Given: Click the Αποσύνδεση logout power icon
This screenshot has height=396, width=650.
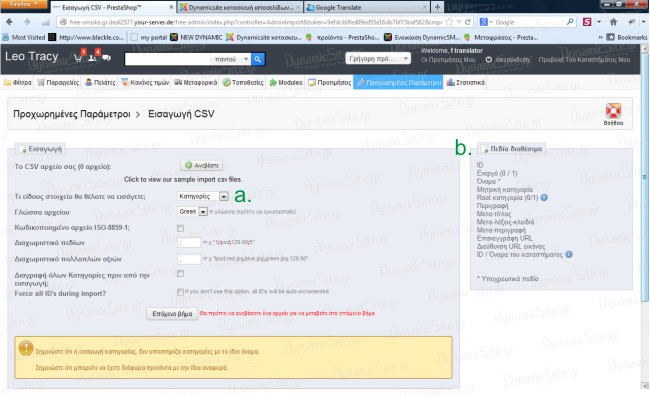Looking at the screenshot, I should [489, 60].
